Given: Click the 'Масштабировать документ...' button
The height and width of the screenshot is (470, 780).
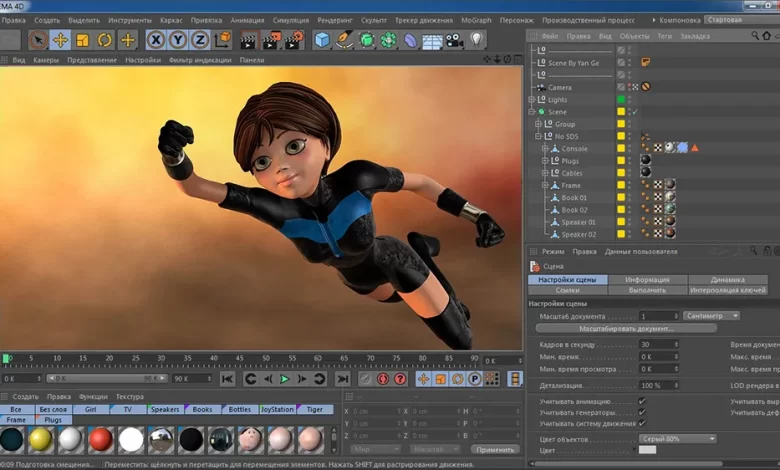Looking at the screenshot, I should tap(627, 328).
